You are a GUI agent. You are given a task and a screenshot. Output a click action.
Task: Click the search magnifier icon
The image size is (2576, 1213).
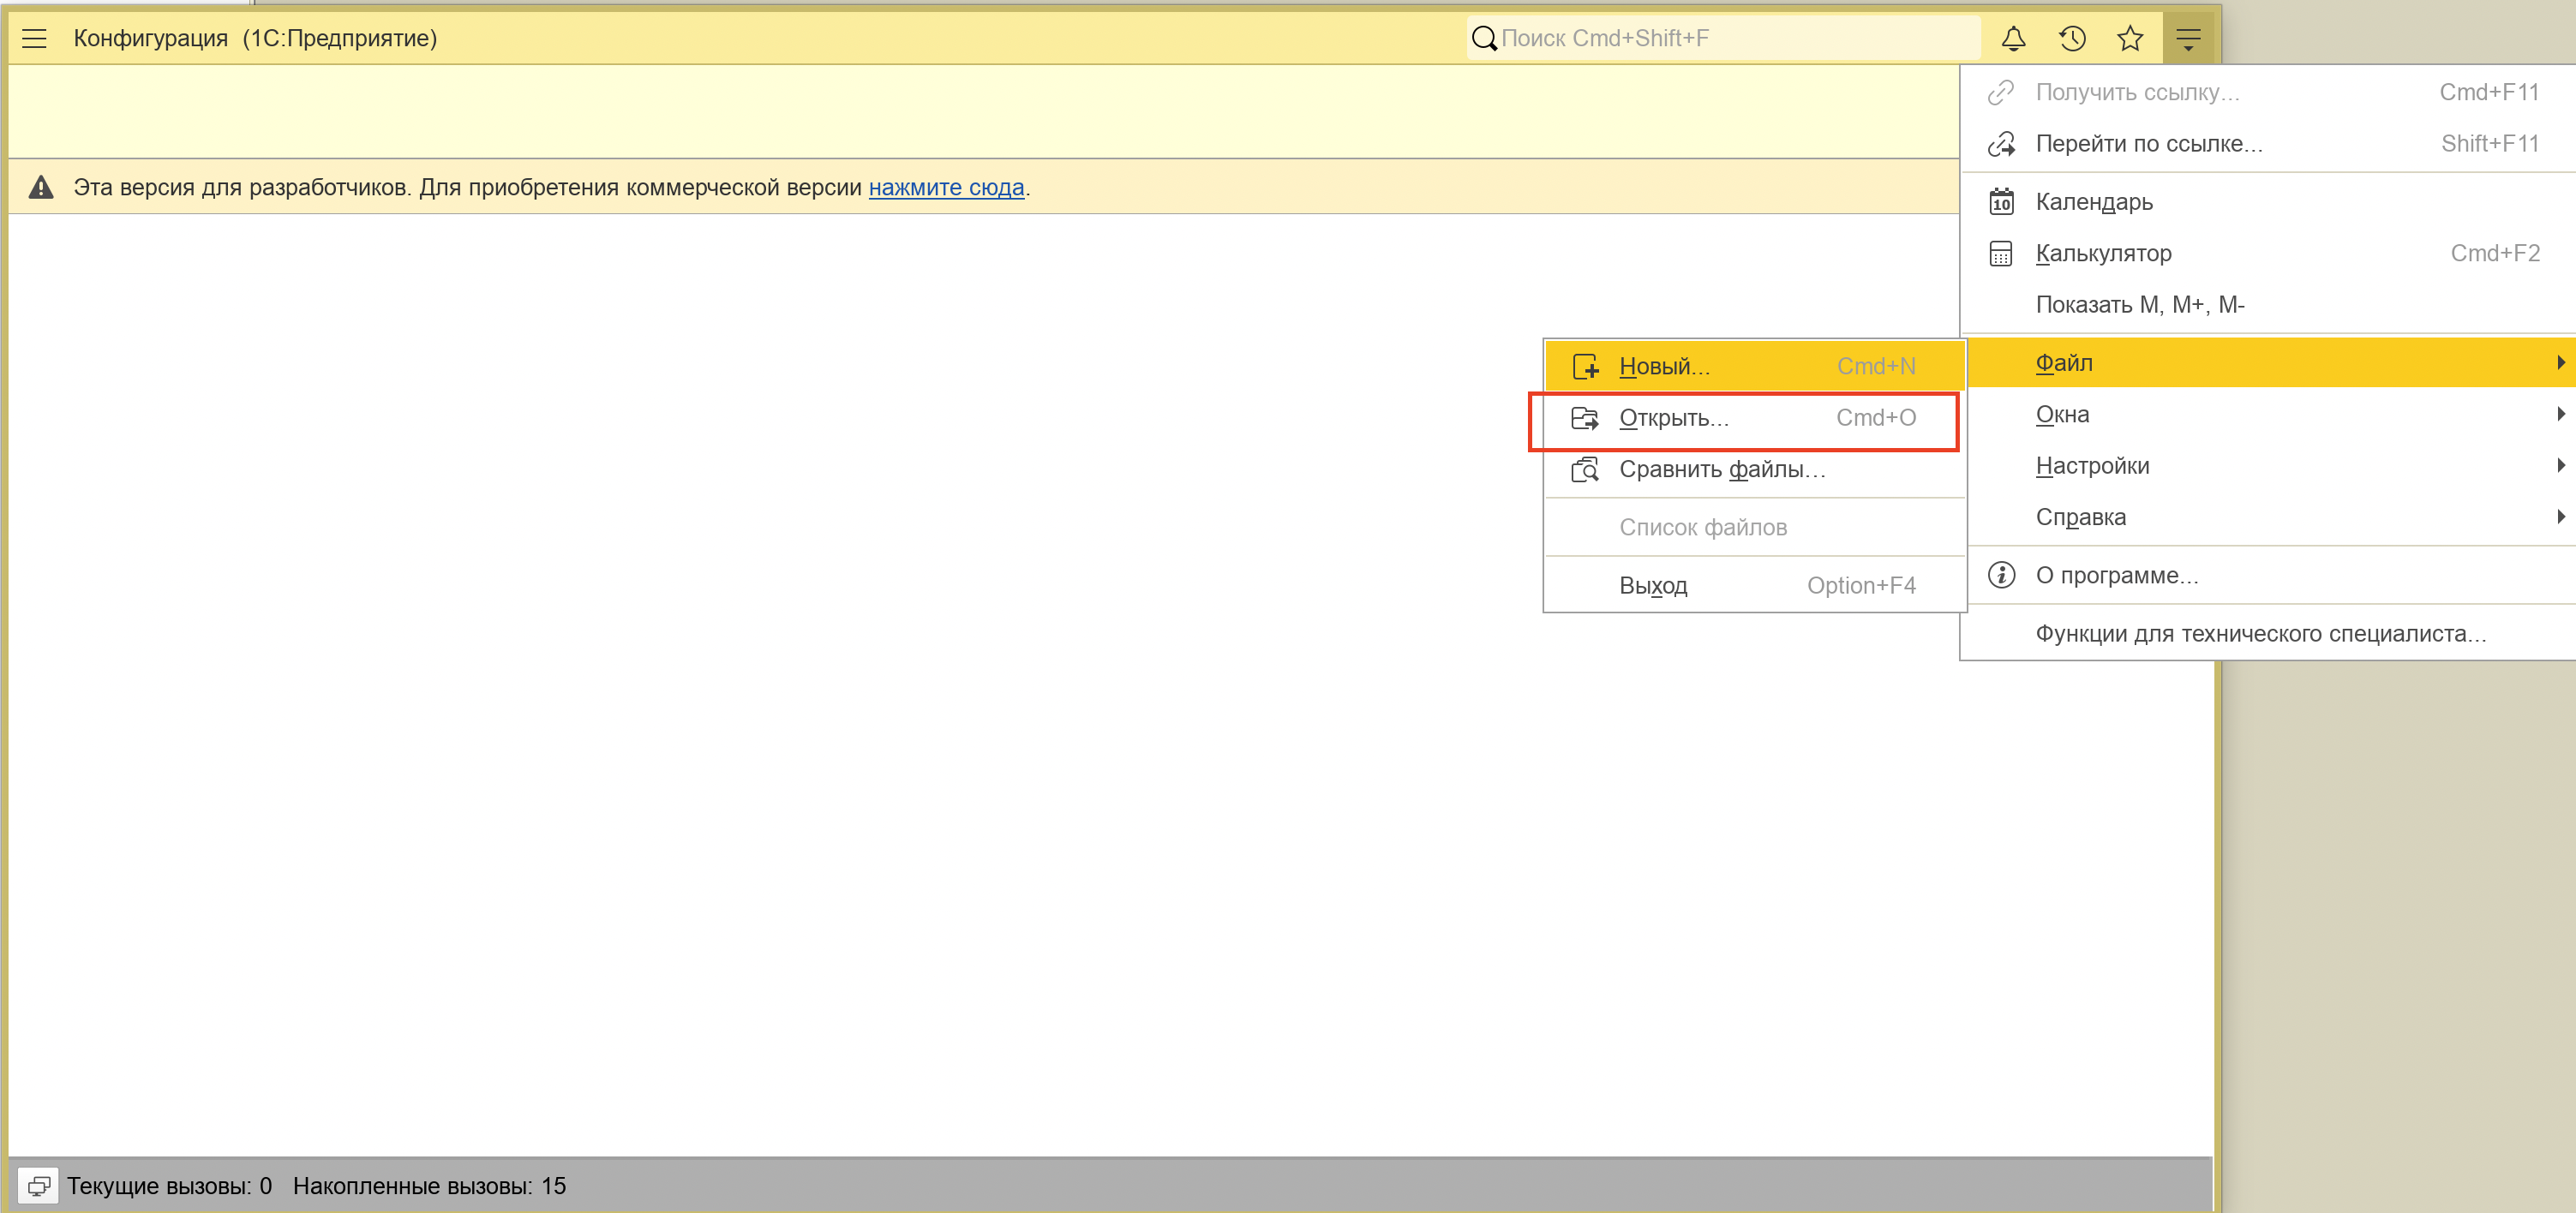1484,38
